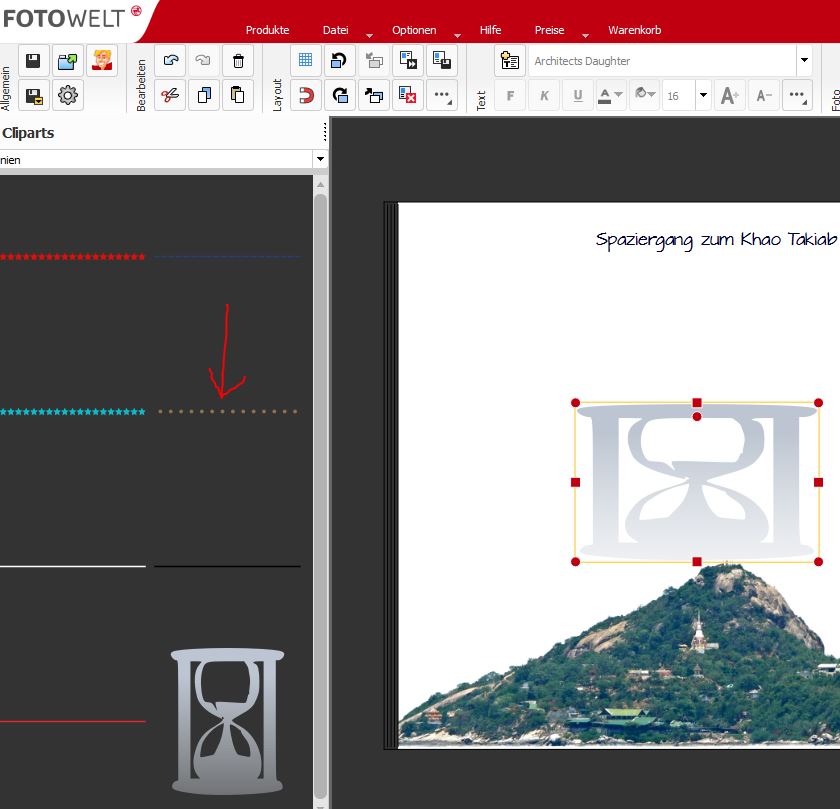This screenshot has width=840, height=809.
Task: Click the magnet snap icon
Action: 306,96
